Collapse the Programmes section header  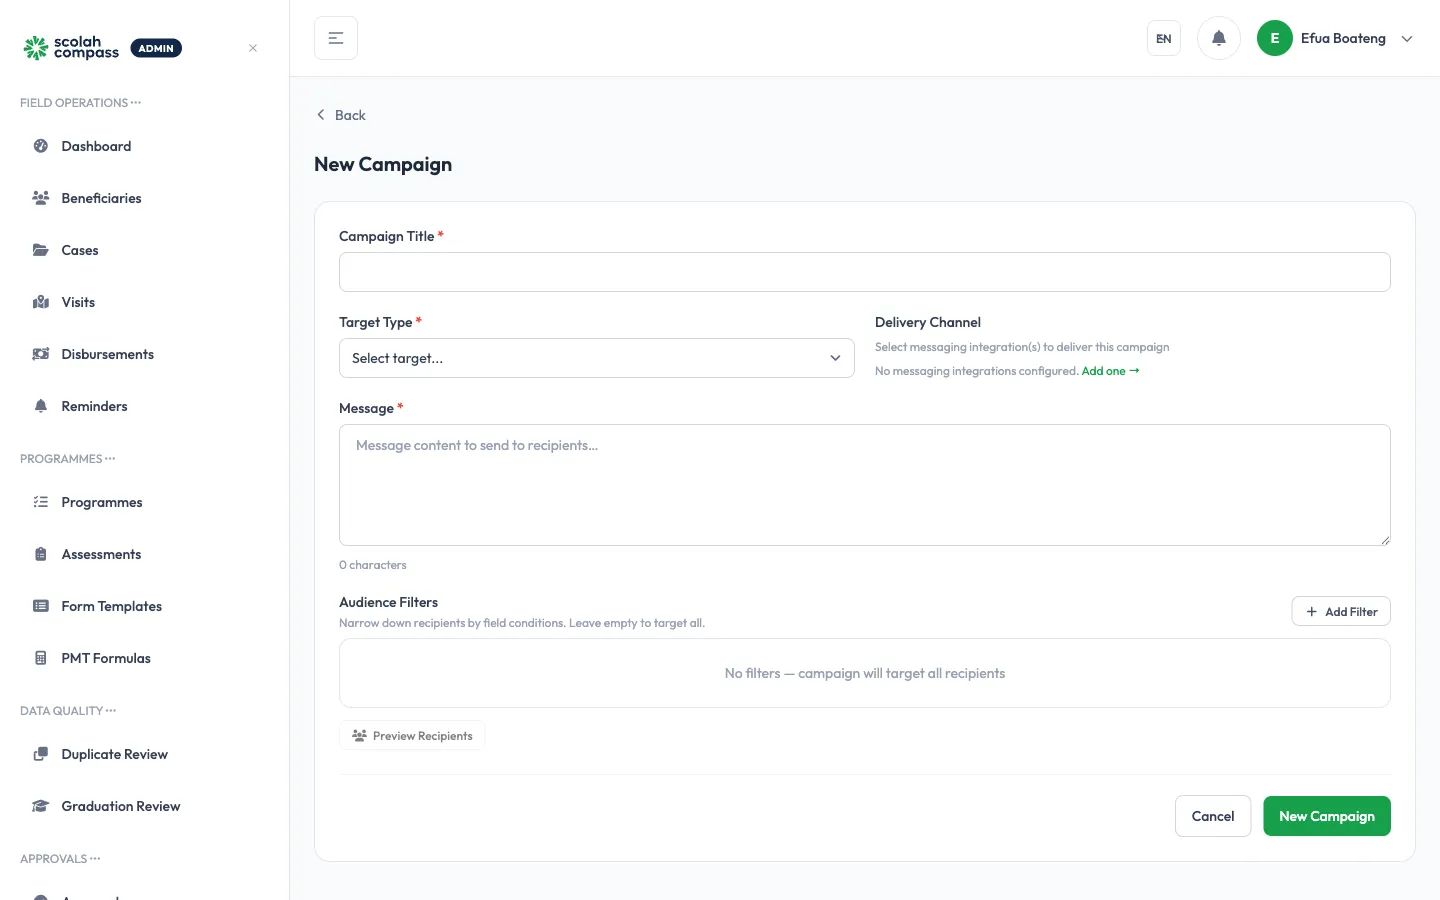(x=68, y=459)
